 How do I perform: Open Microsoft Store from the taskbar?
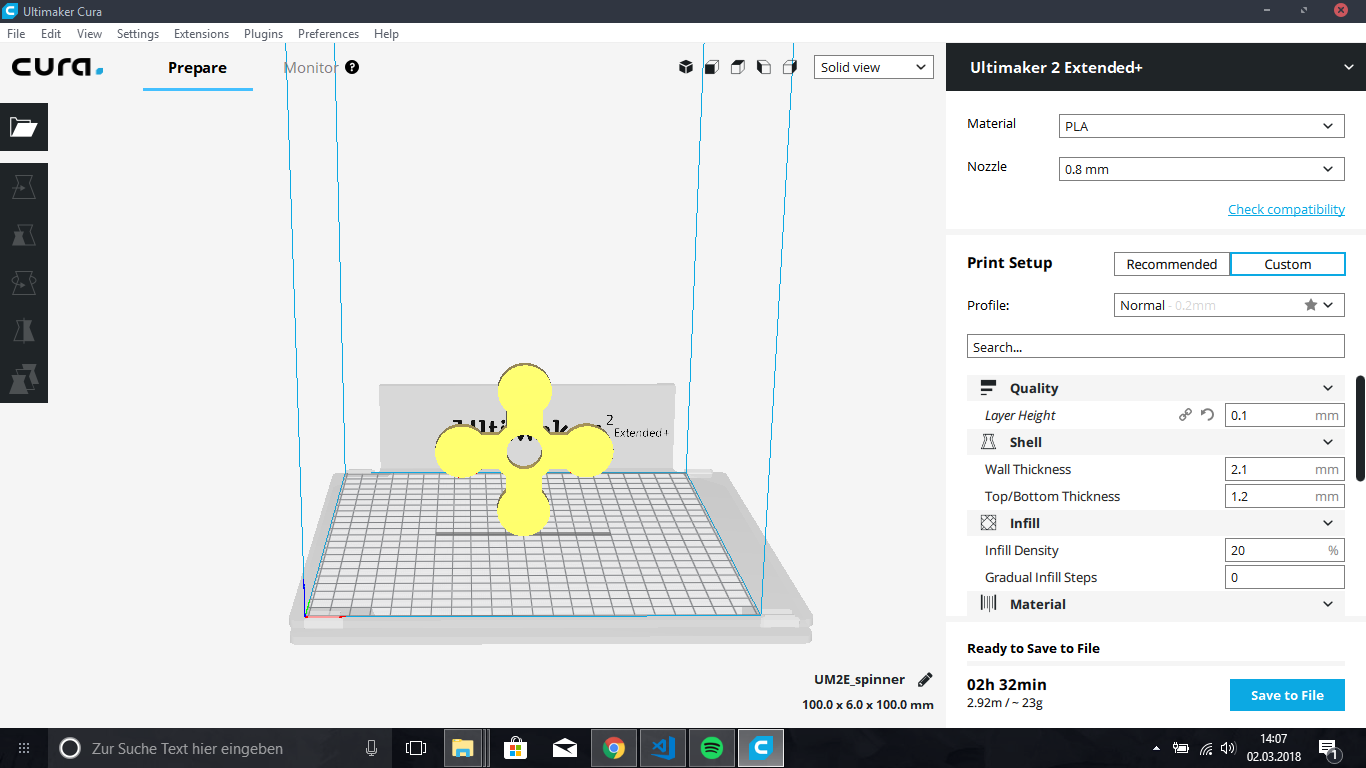pyautogui.click(x=515, y=748)
